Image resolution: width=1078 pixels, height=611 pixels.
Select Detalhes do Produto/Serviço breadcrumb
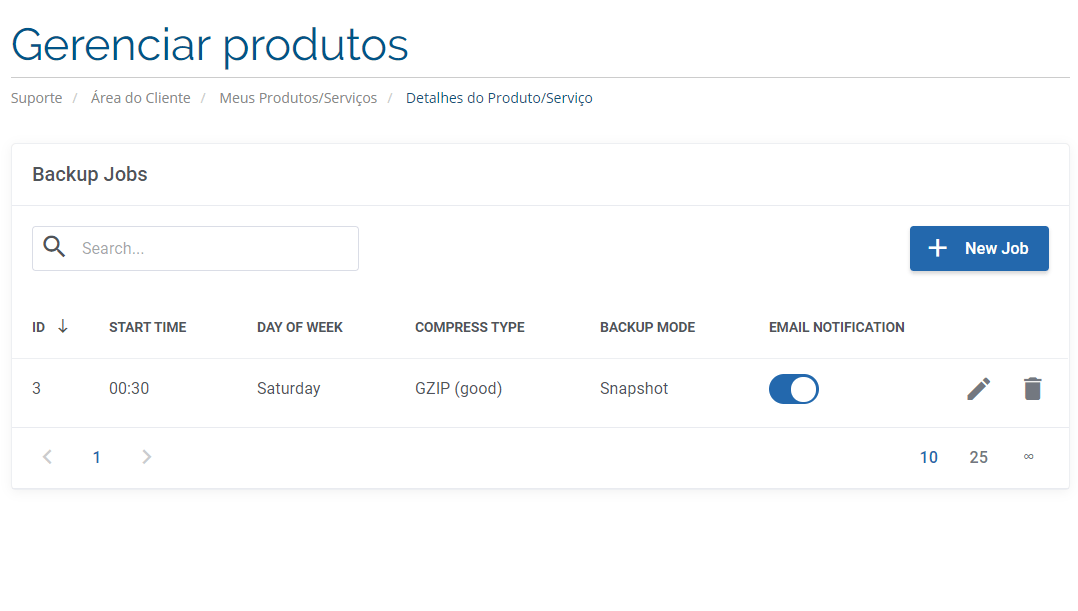[499, 98]
